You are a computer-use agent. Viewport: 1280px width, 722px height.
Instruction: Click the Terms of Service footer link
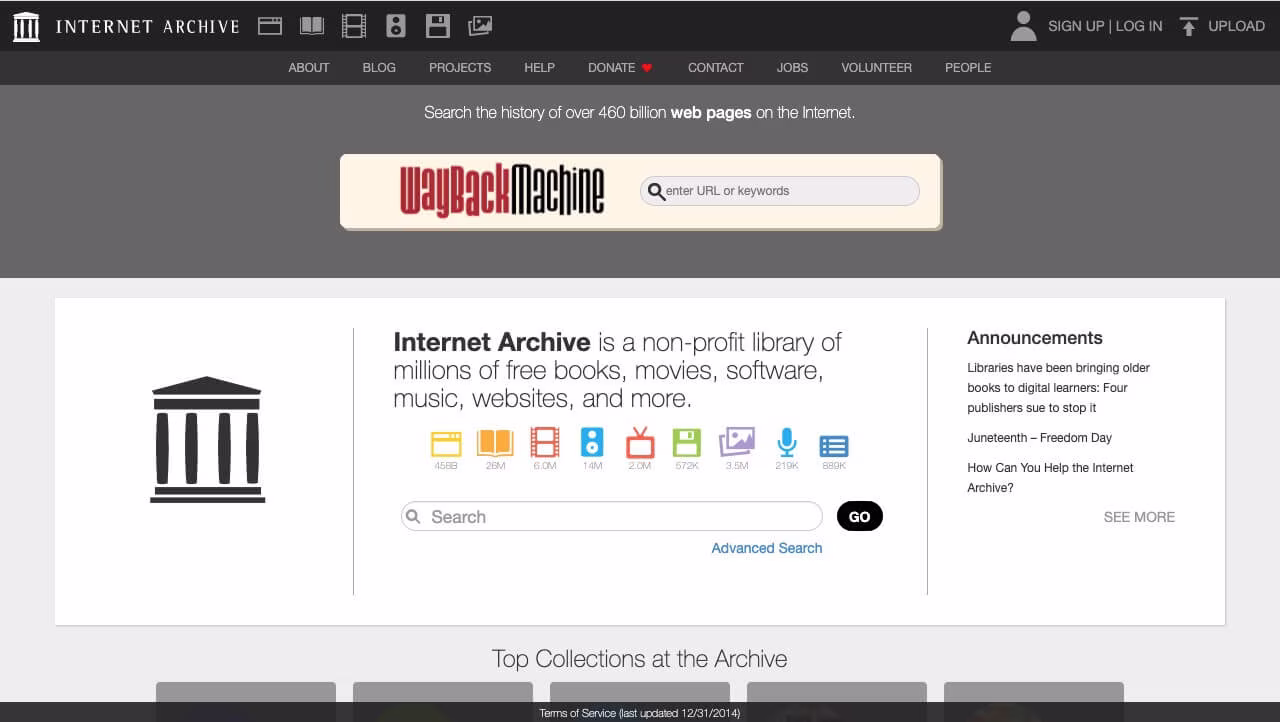(640, 713)
